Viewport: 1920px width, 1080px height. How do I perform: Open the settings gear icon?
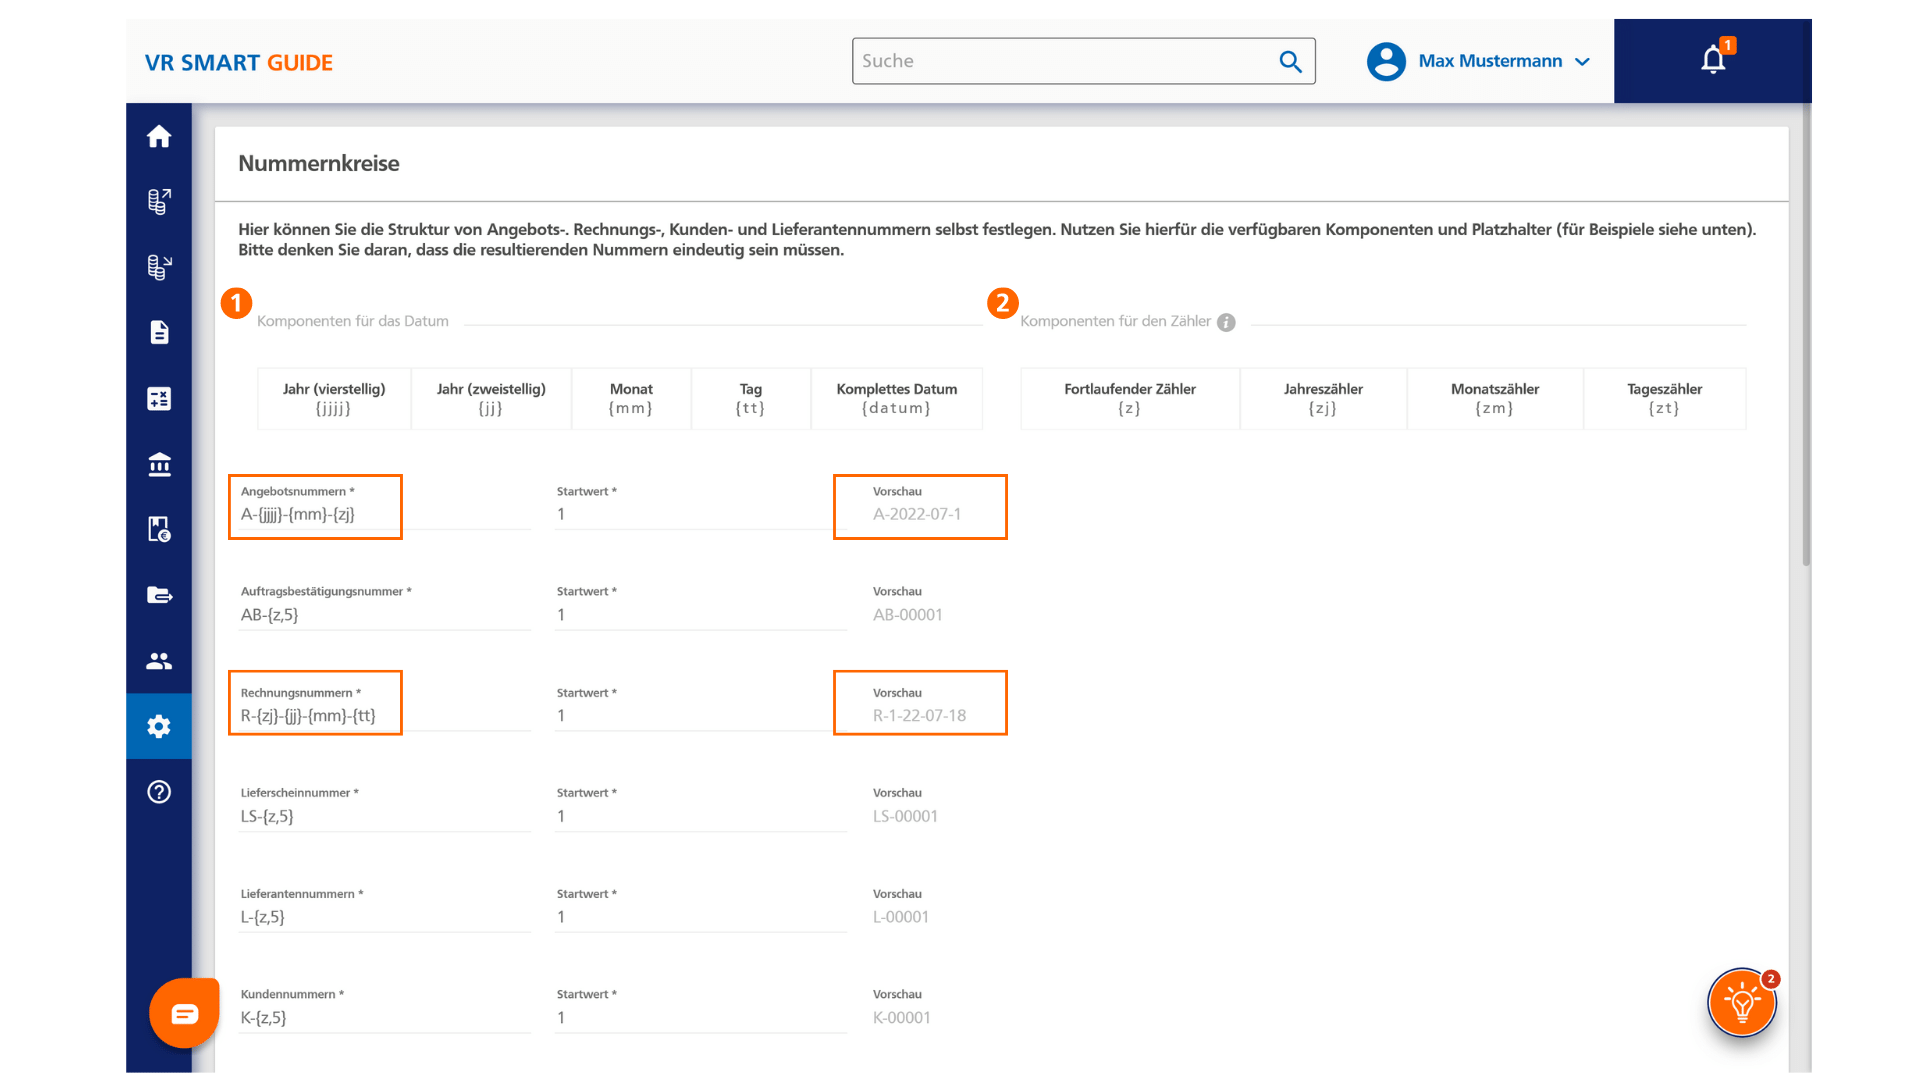tap(159, 726)
